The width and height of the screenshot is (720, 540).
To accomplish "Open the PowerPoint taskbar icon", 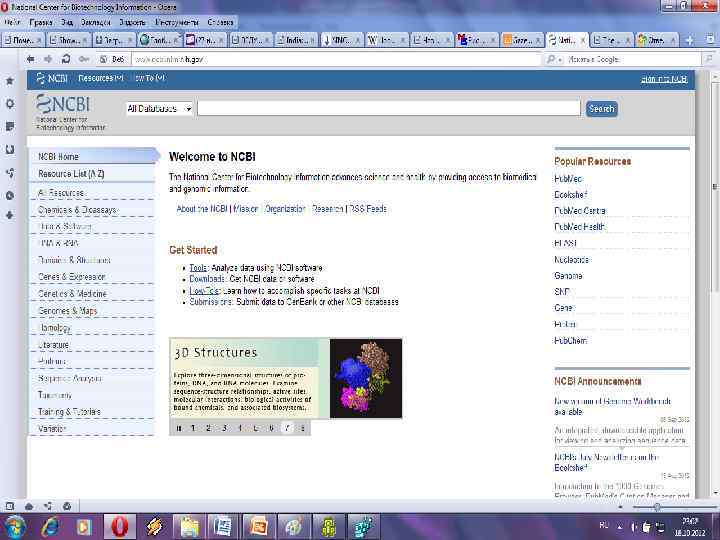I will click(x=259, y=527).
